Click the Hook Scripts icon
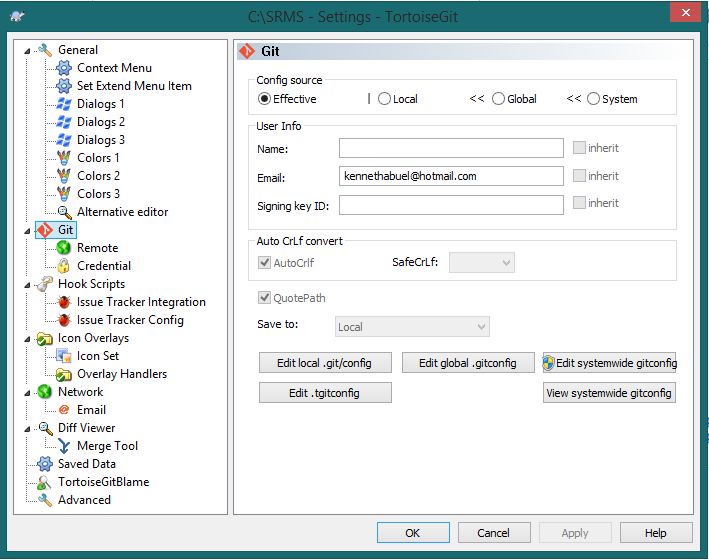 point(45,284)
